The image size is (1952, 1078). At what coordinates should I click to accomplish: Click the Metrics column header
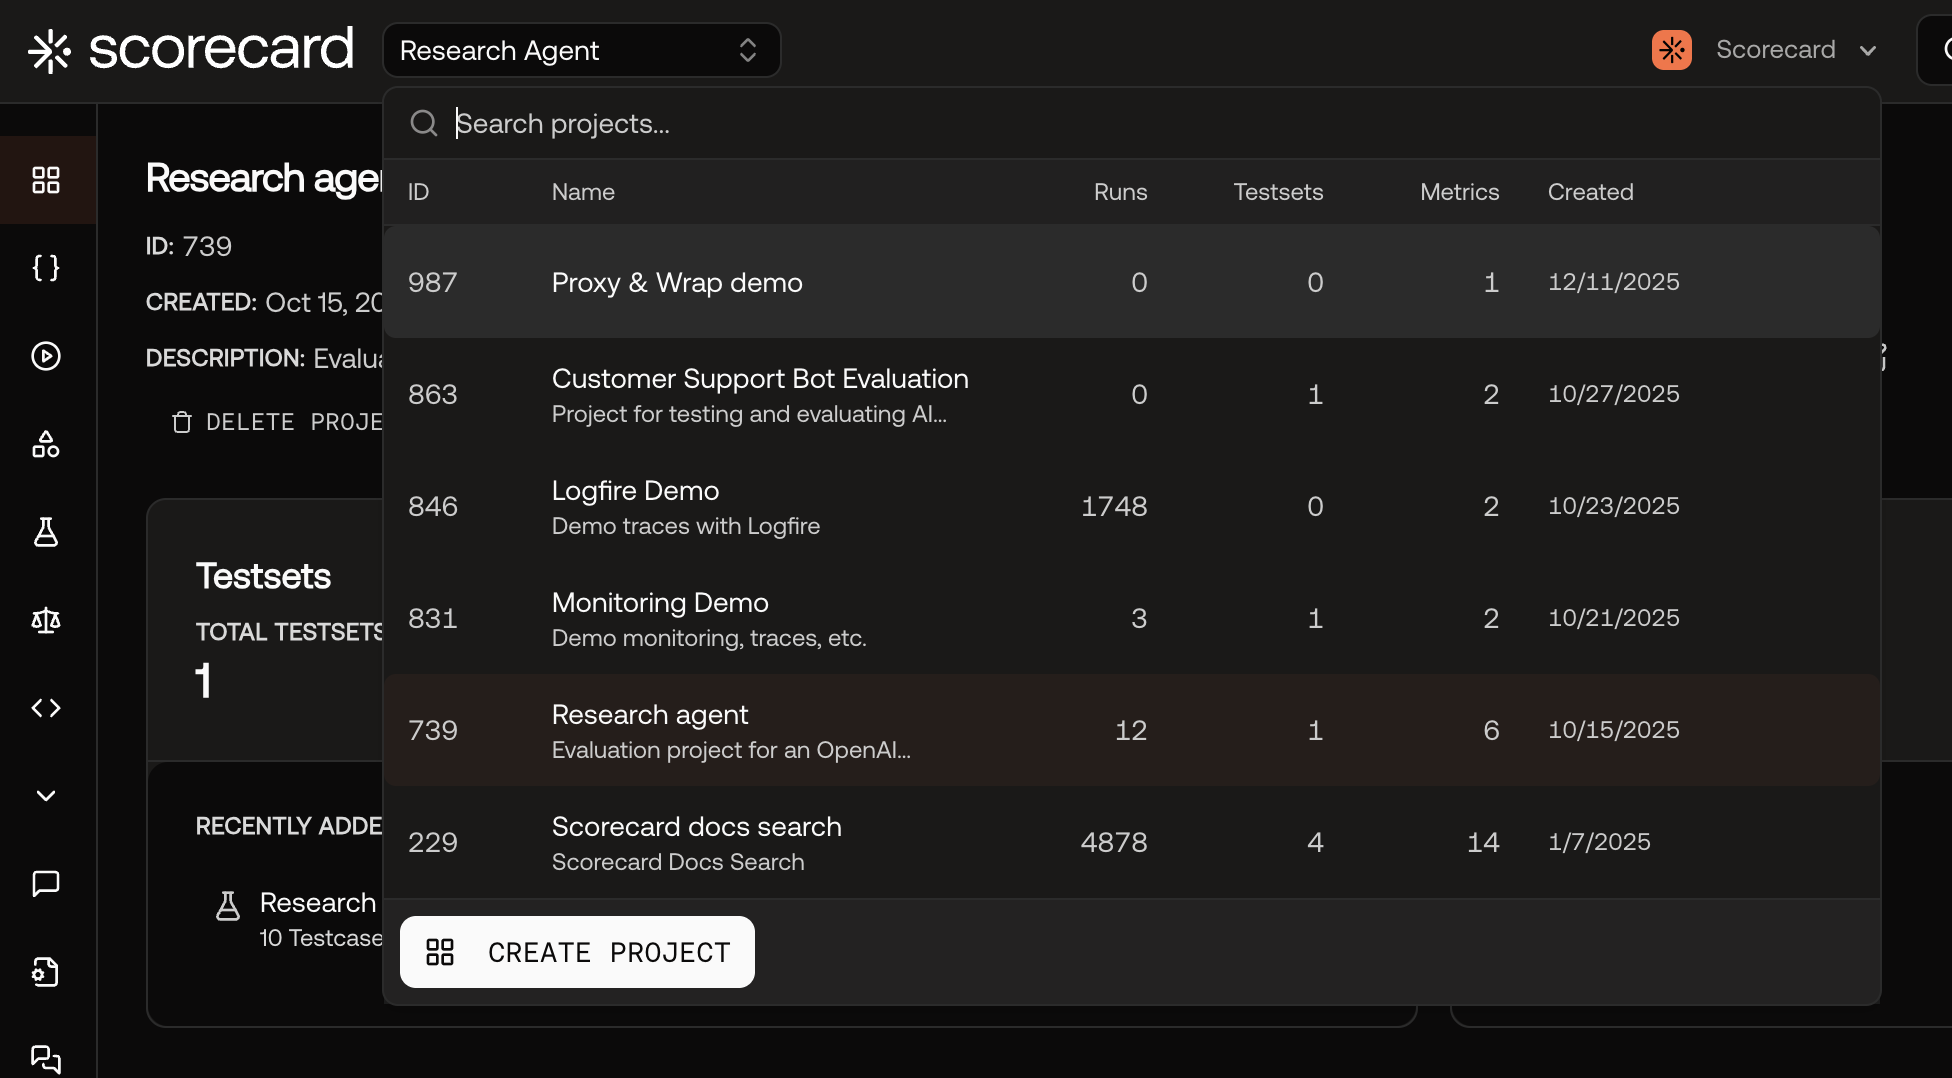point(1459,192)
